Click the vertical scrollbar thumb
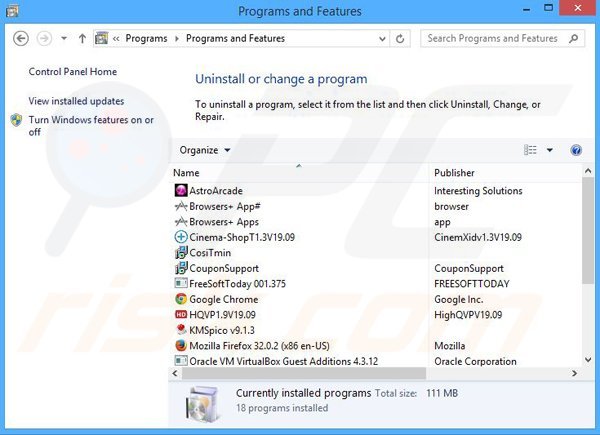Screen dimensions: 600x435 pyautogui.click(x=588, y=231)
